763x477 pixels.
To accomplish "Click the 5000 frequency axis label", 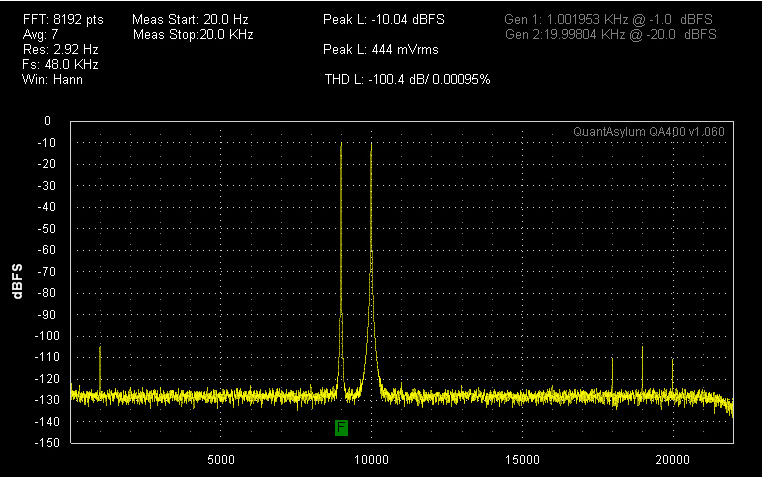I will (x=221, y=460).
